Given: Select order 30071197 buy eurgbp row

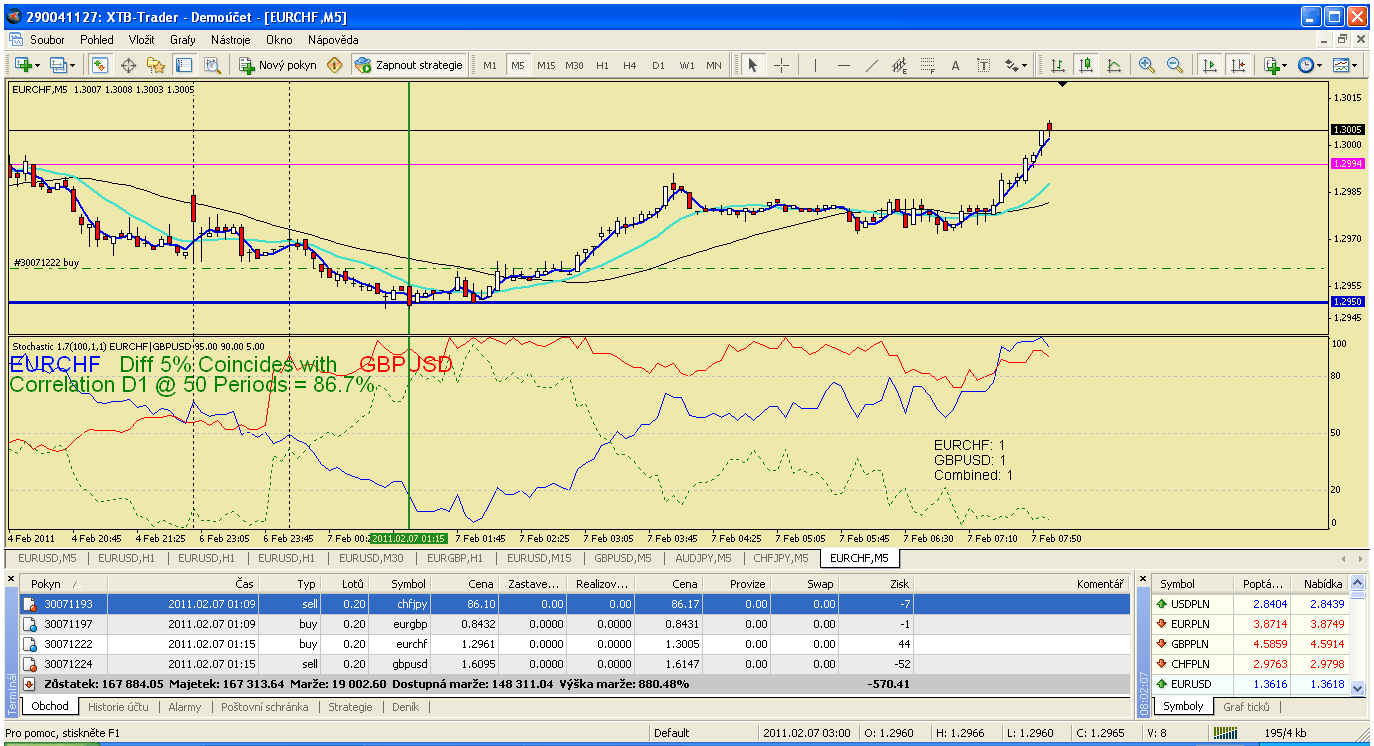Looking at the screenshot, I should click(575, 624).
